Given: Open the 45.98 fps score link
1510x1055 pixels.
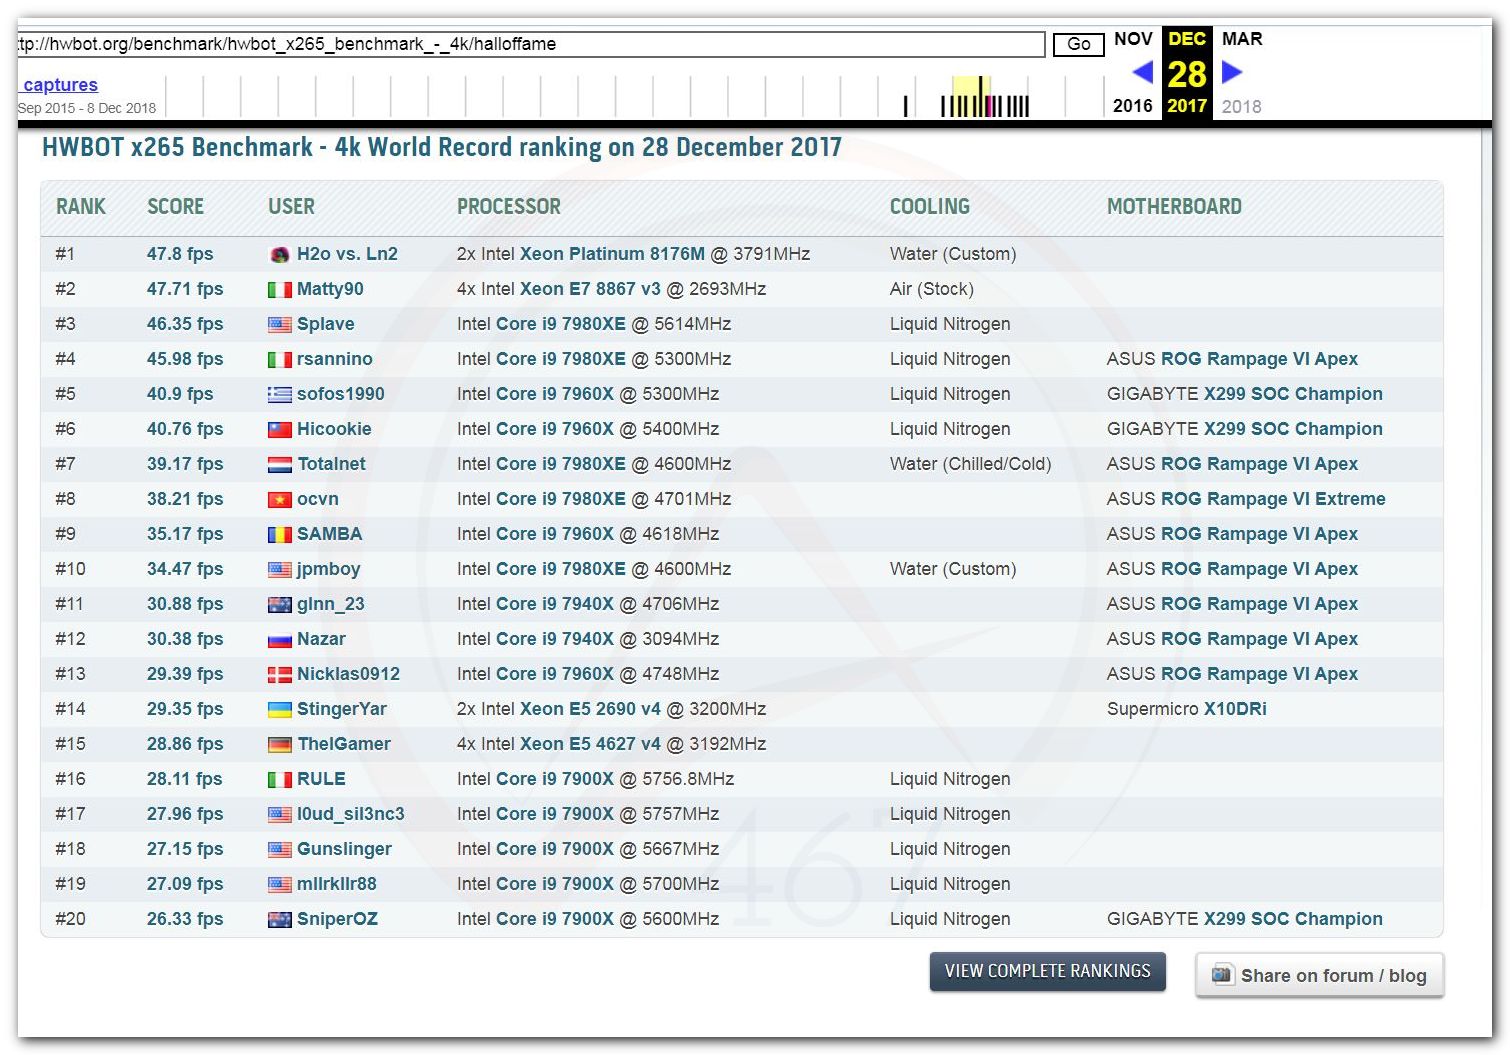Looking at the screenshot, I should click(185, 359).
